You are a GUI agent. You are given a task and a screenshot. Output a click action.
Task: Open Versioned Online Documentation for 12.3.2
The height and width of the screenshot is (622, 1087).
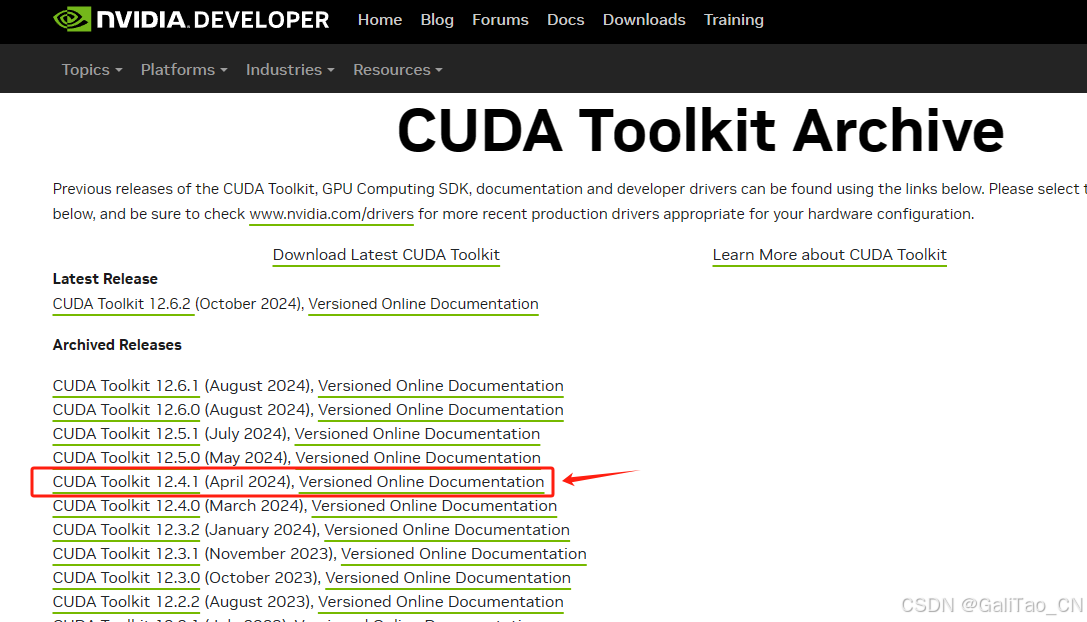(447, 530)
